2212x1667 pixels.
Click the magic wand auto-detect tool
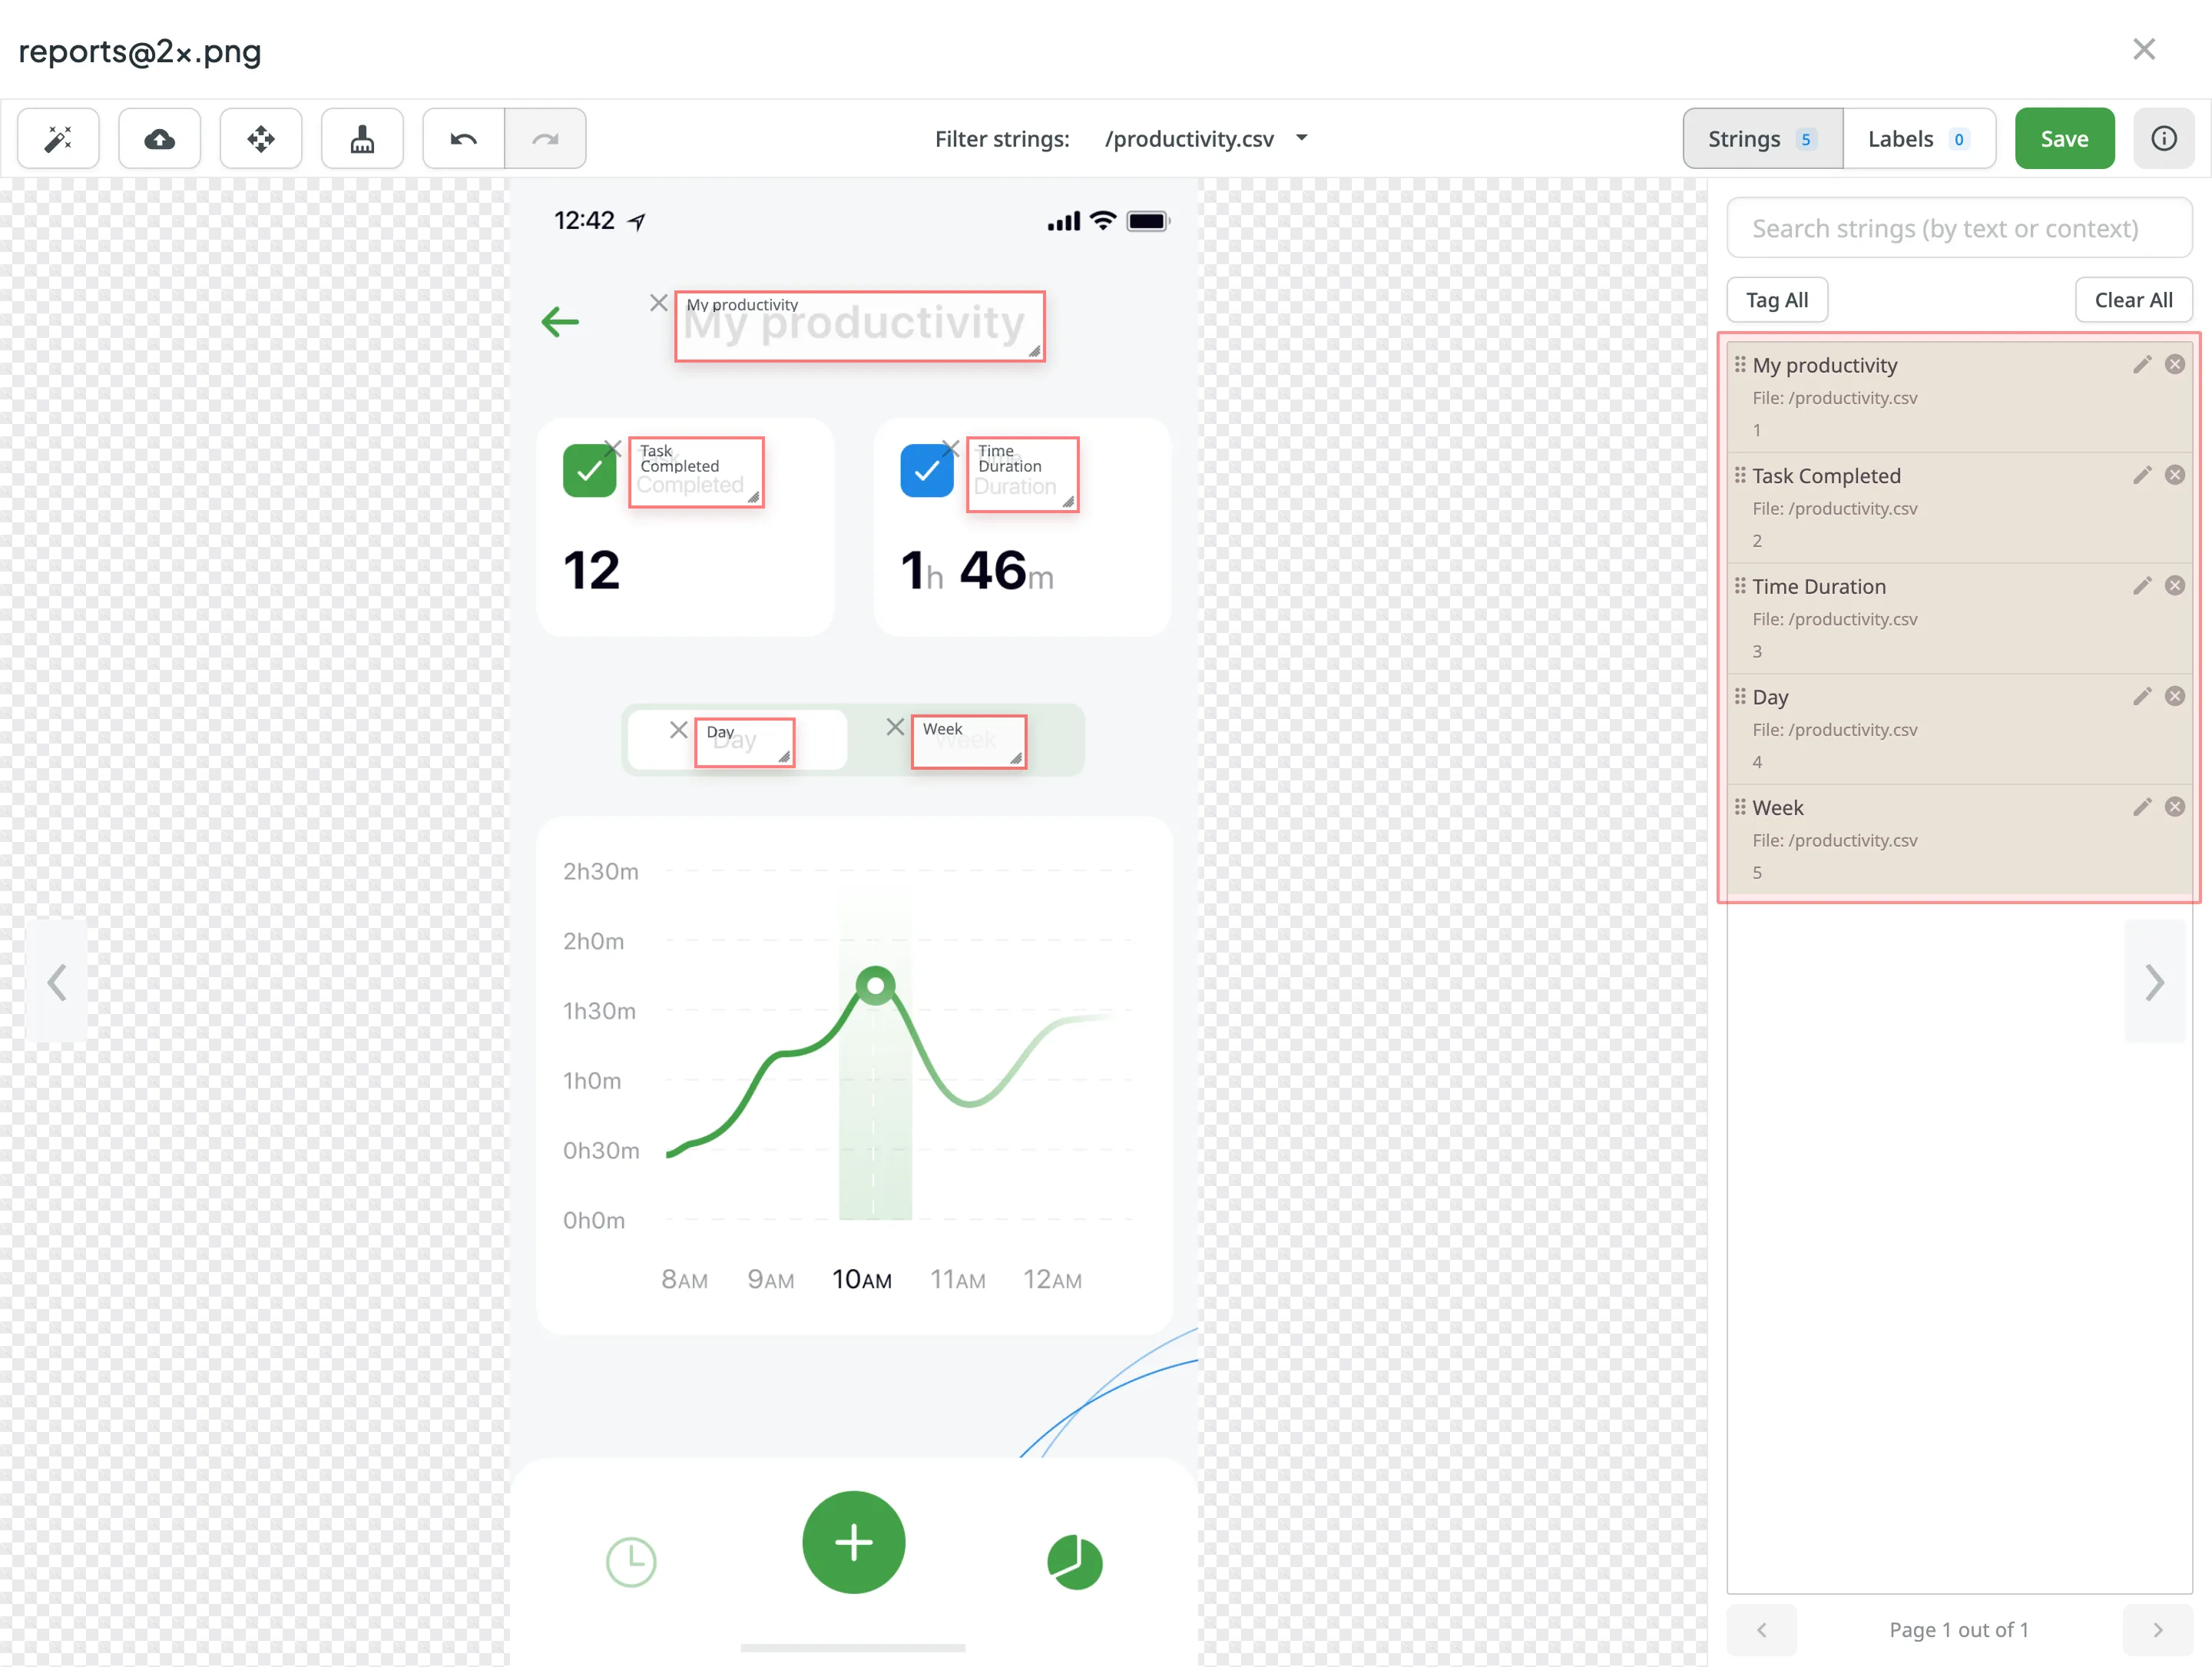point(58,138)
